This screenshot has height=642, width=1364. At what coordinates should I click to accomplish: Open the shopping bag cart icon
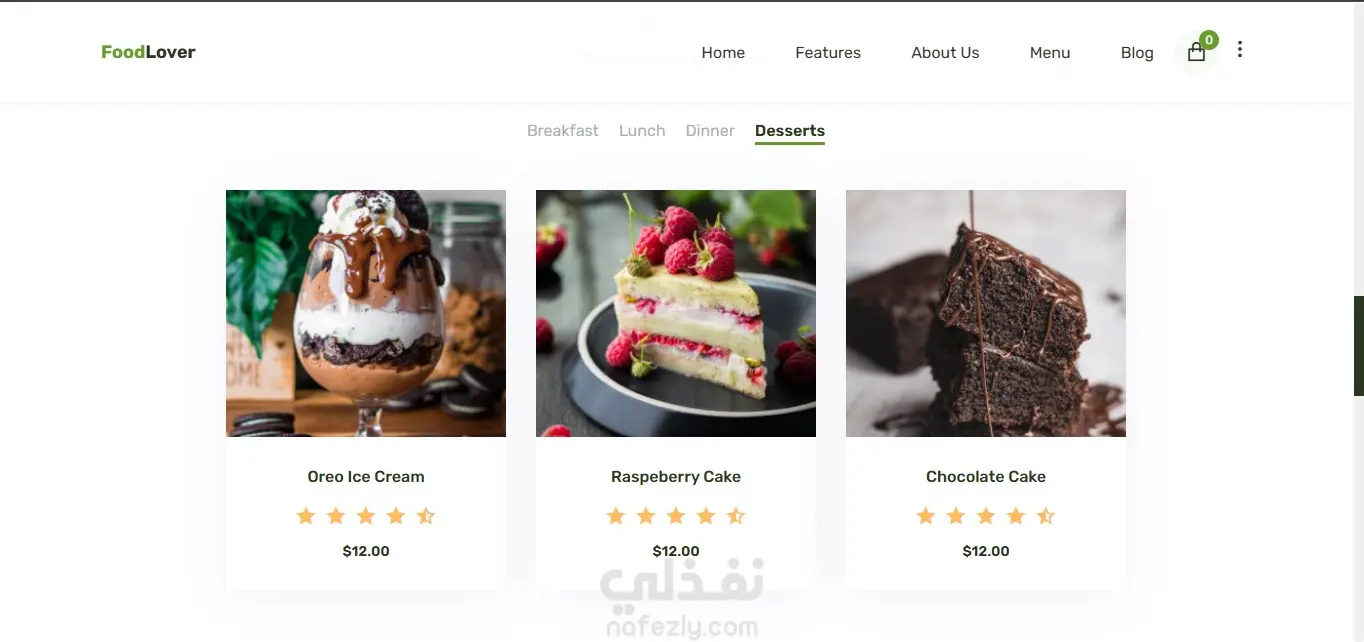pyautogui.click(x=1196, y=53)
